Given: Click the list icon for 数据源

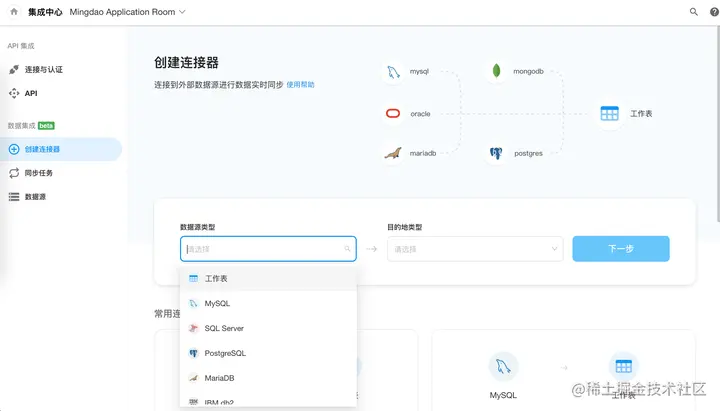Looking at the screenshot, I should [x=14, y=197].
